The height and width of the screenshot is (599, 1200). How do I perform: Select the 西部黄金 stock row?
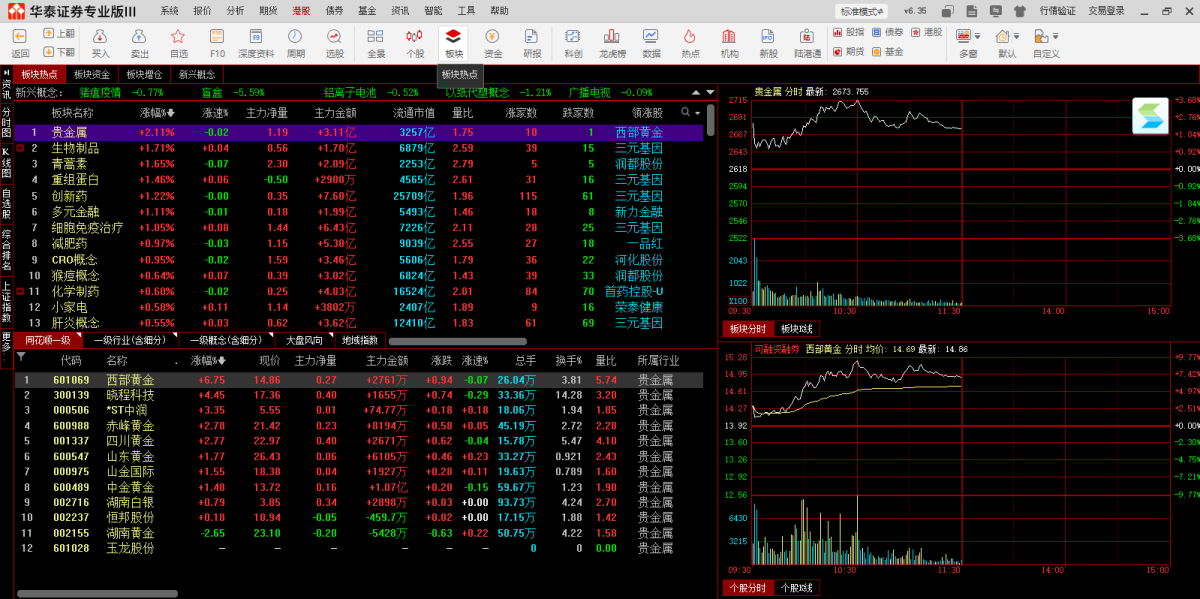coord(130,380)
